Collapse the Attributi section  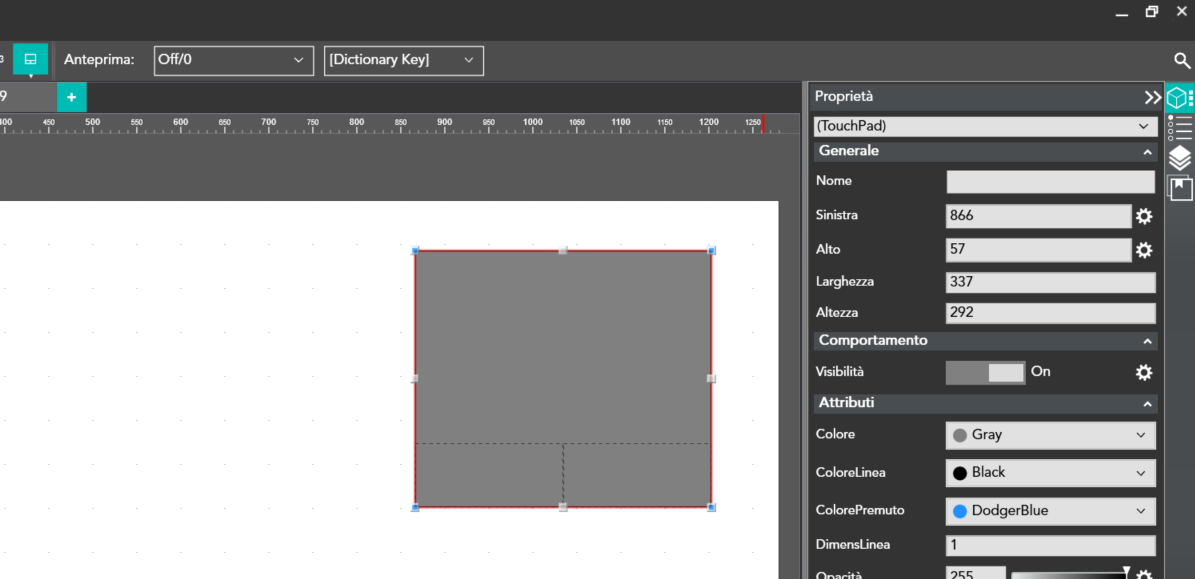click(x=1147, y=404)
